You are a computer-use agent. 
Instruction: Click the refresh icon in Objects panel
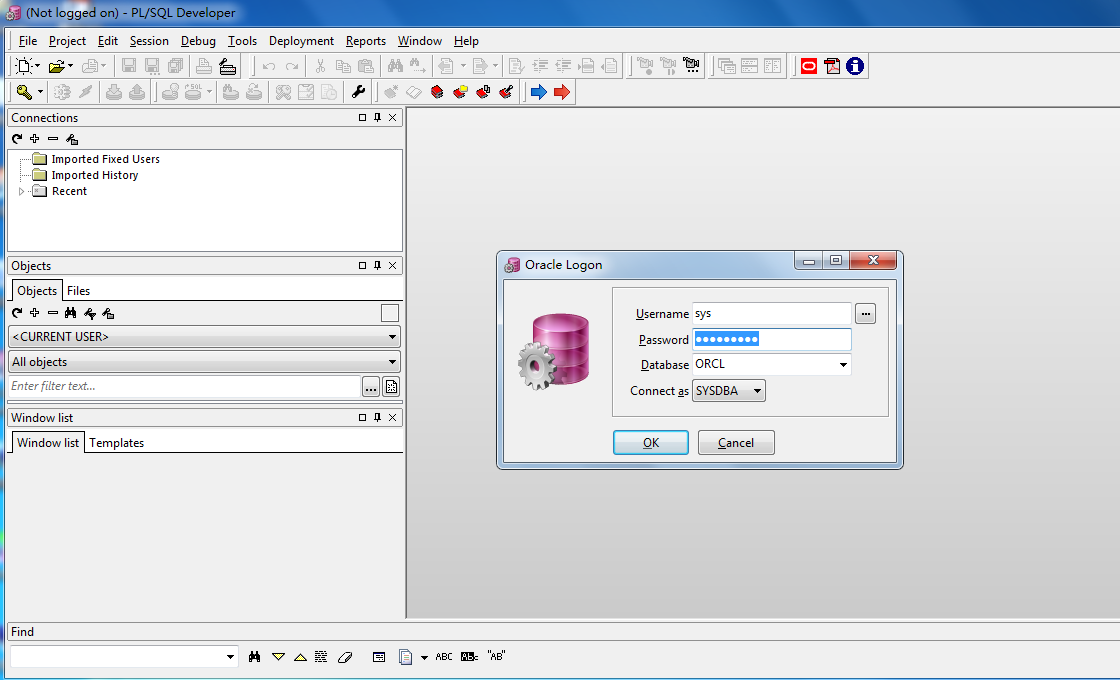pyautogui.click(x=17, y=313)
